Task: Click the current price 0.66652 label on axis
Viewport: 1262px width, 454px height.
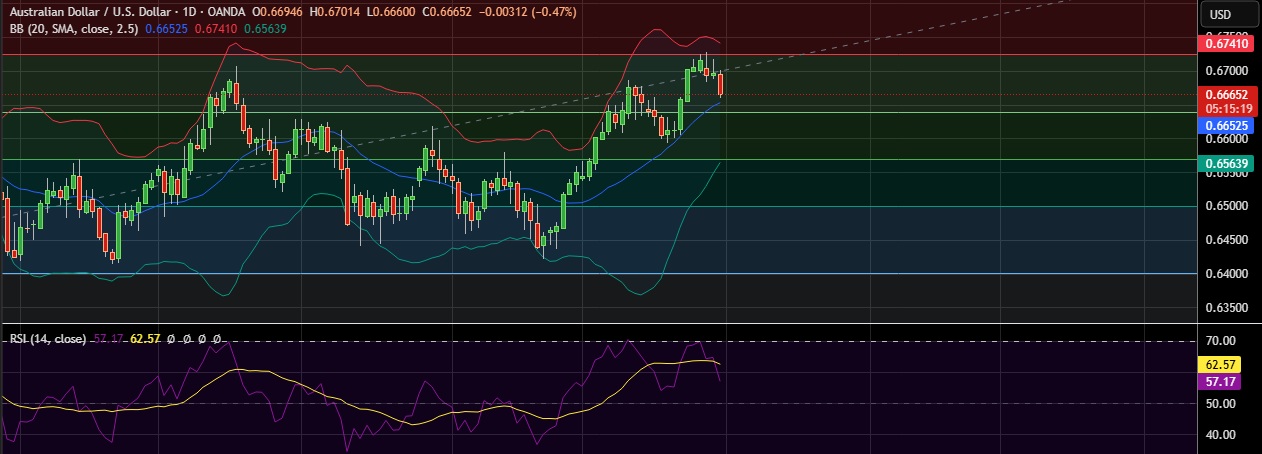Action: click(x=1224, y=94)
